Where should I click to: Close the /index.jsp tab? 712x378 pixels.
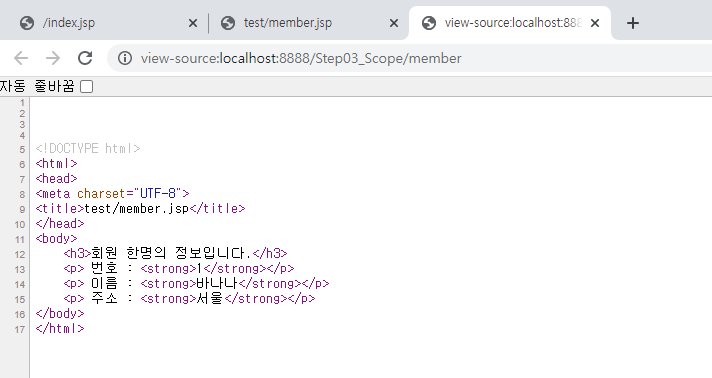pos(193,23)
